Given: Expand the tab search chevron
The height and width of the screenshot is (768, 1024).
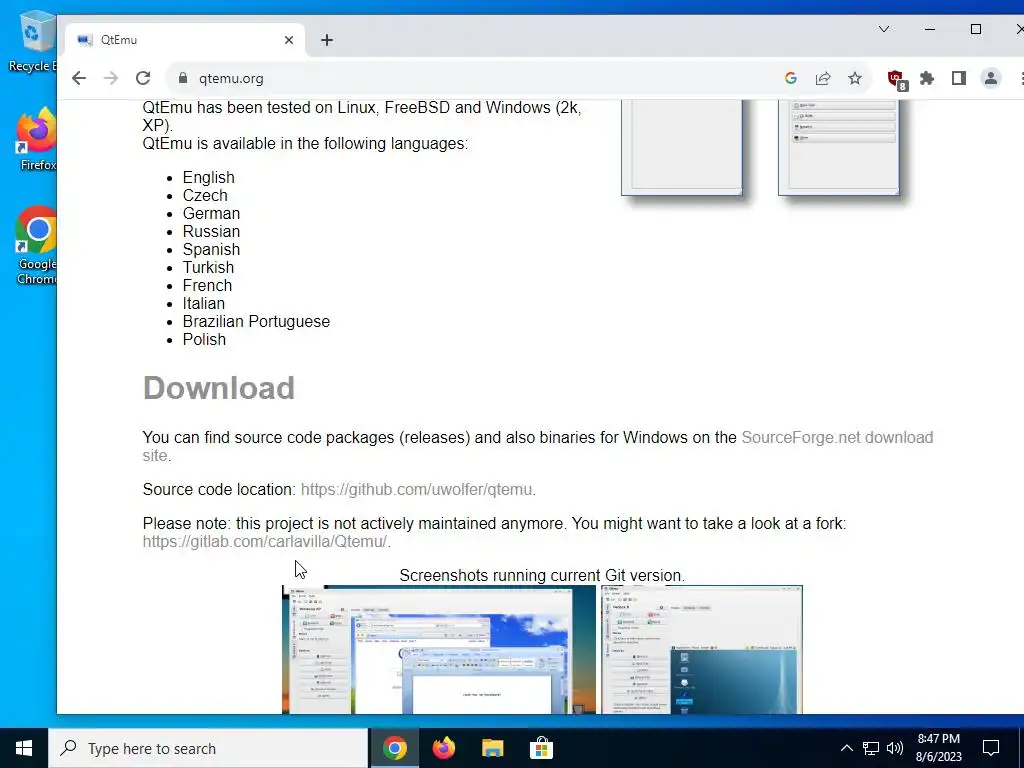Looking at the screenshot, I should [884, 29].
